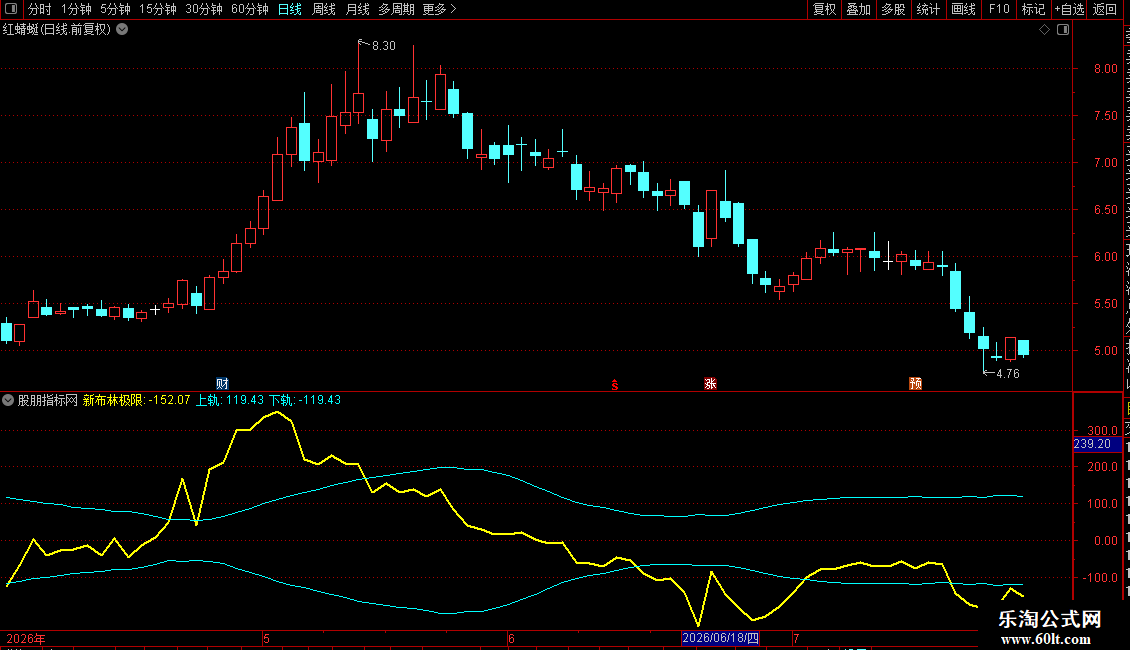Click the red $ marker on the timeline
This screenshot has height=650, width=1130.
(615, 385)
